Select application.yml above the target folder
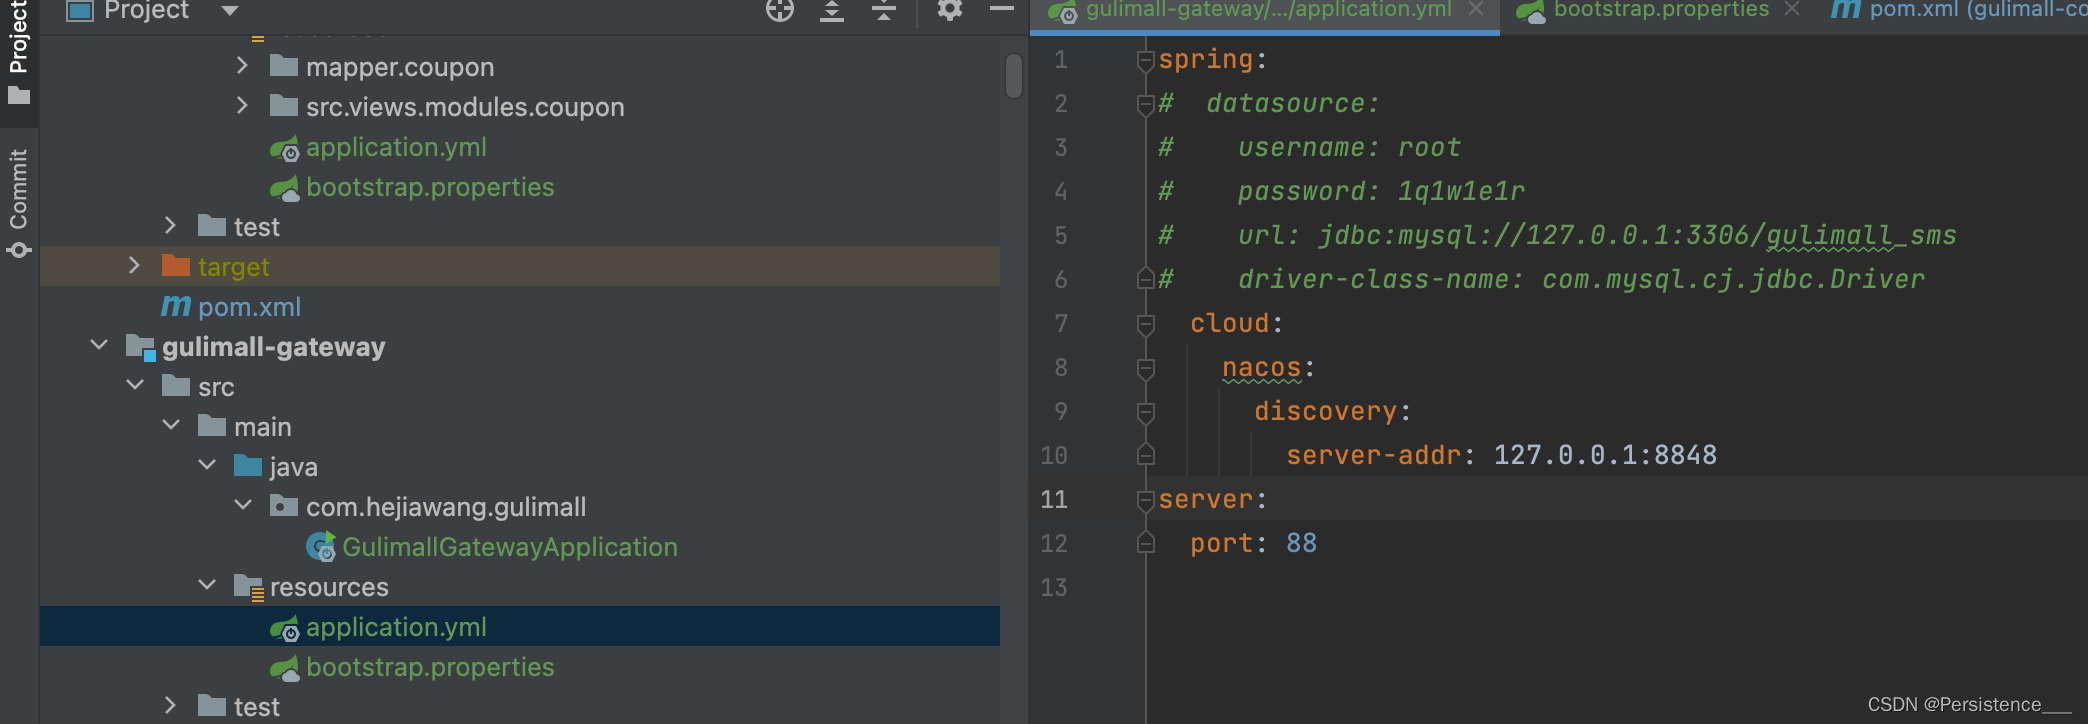Image resolution: width=2088 pixels, height=724 pixels. [x=396, y=147]
